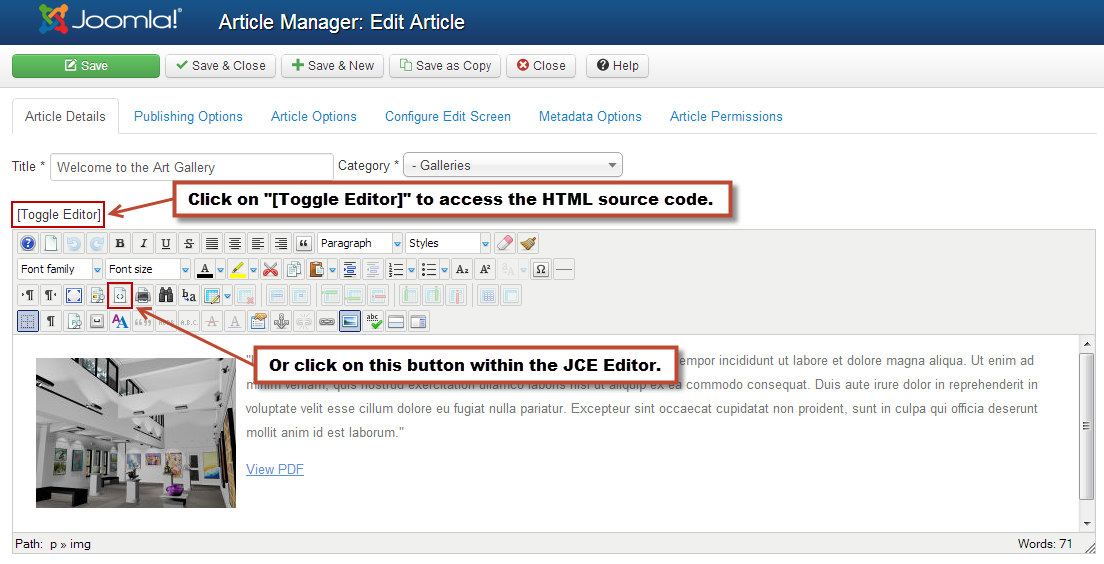
Task: Insert a link with chain icon
Action: click(327, 322)
